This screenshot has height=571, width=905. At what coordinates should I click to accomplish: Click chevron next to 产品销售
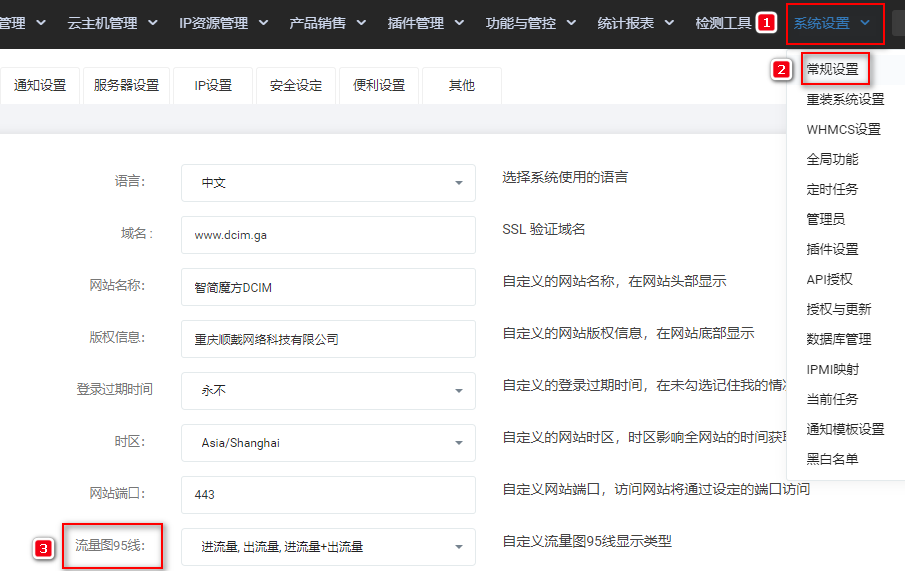coord(361,23)
